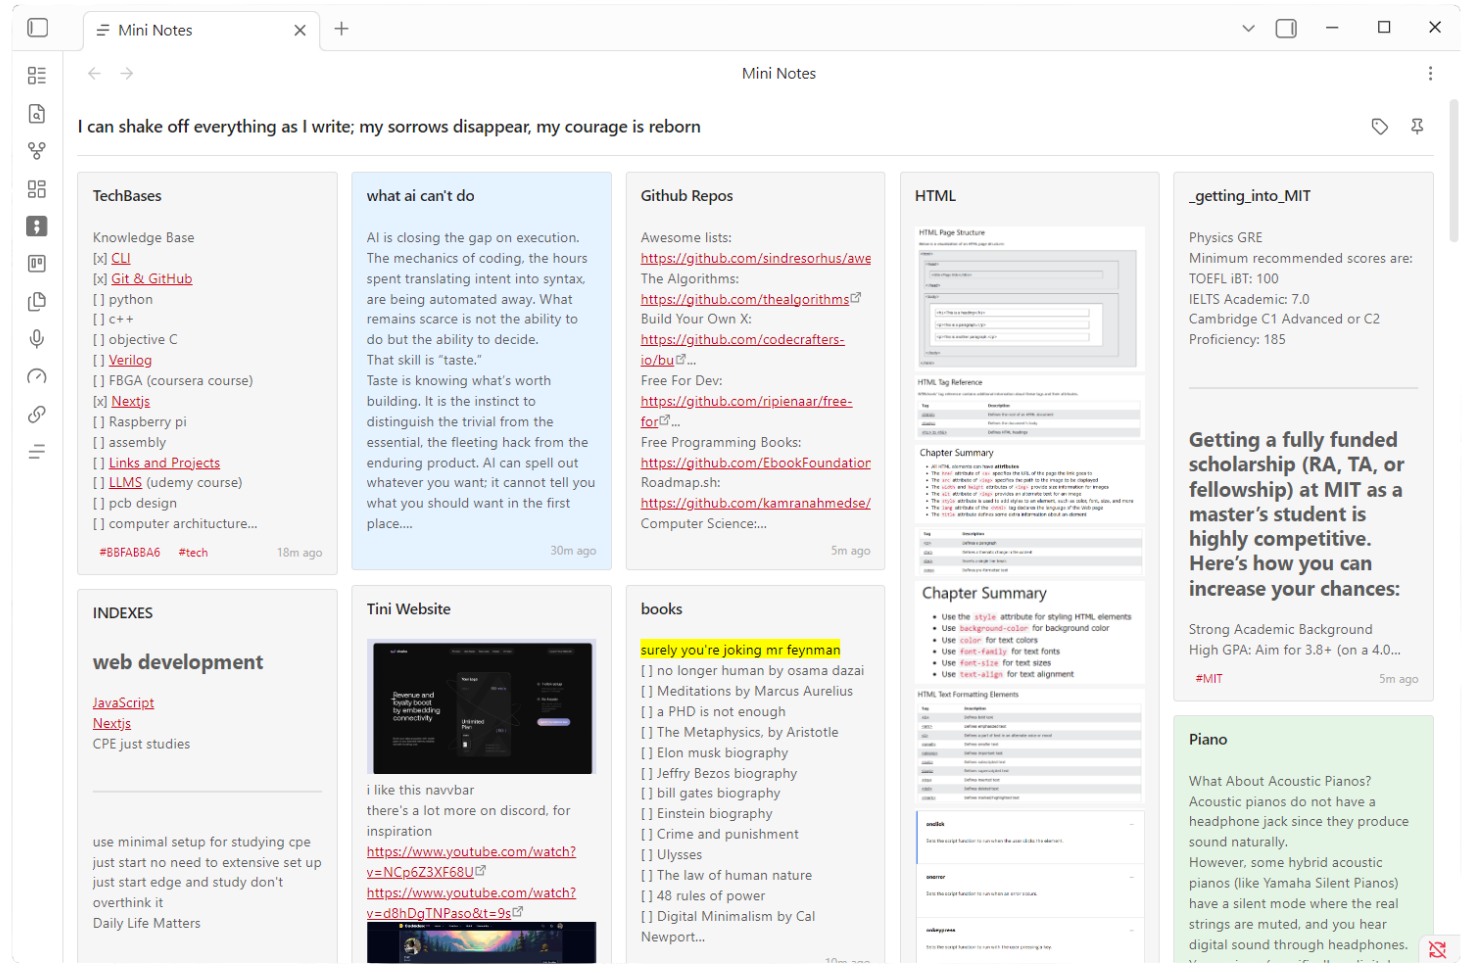1475x973 pixels.
Task: Open the EbookFoundation GitHub link
Action: point(756,463)
